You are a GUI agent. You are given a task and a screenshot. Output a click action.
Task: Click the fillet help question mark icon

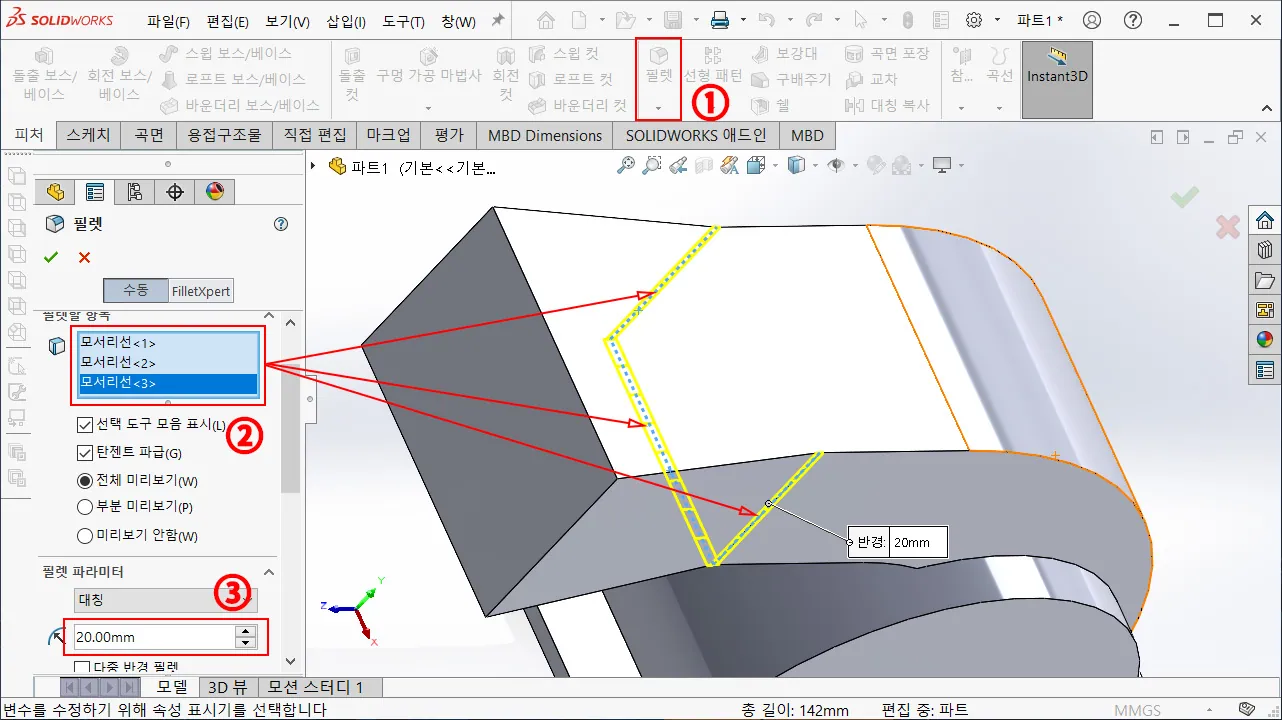pyautogui.click(x=281, y=224)
